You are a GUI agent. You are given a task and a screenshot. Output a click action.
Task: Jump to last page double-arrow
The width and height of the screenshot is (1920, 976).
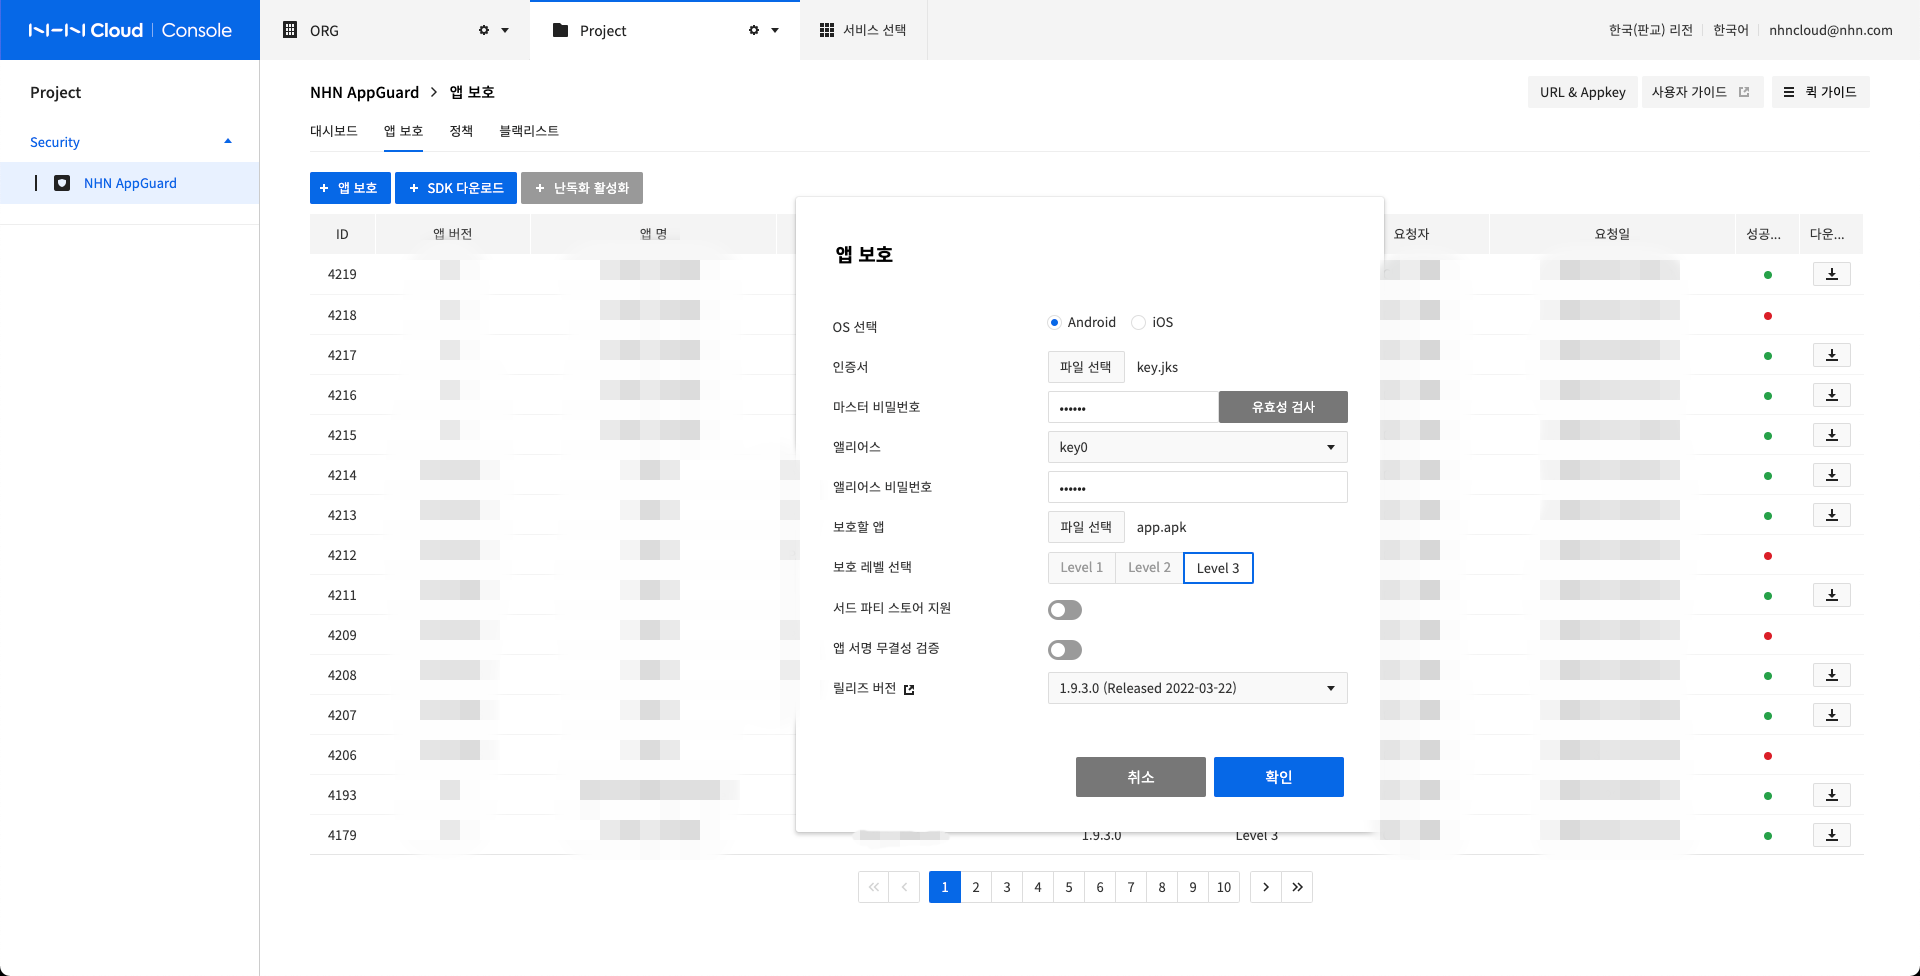pos(1297,887)
